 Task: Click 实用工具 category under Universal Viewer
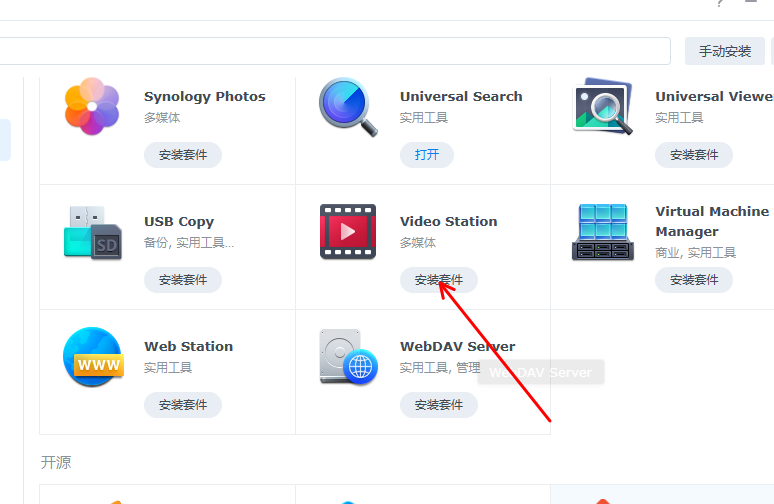coord(679,117)
